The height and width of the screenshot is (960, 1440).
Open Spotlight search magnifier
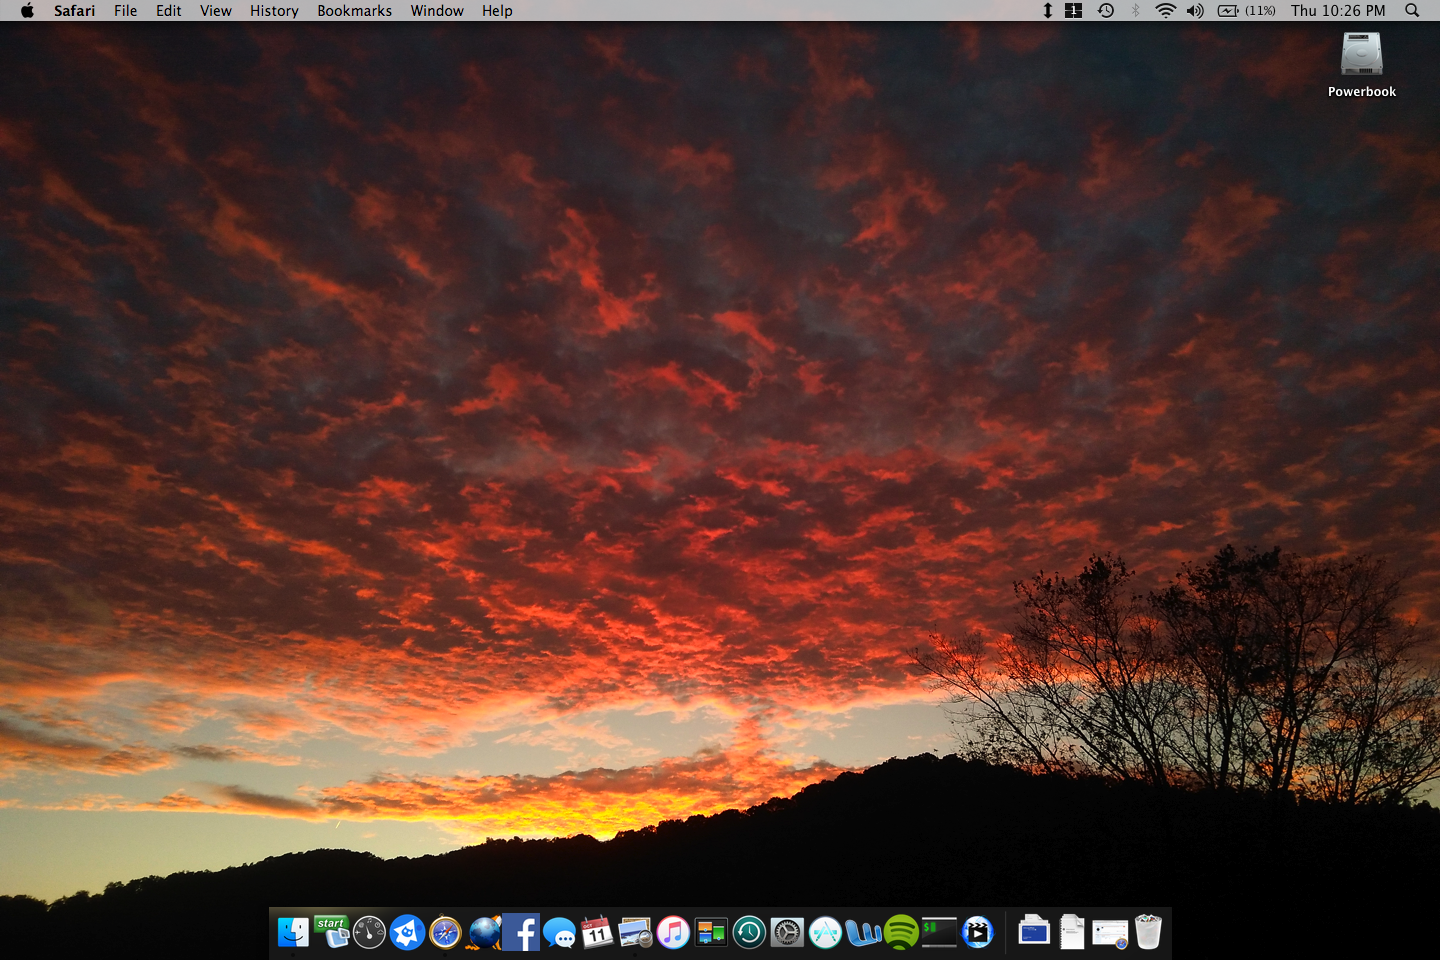click(x=1412, y=11)
